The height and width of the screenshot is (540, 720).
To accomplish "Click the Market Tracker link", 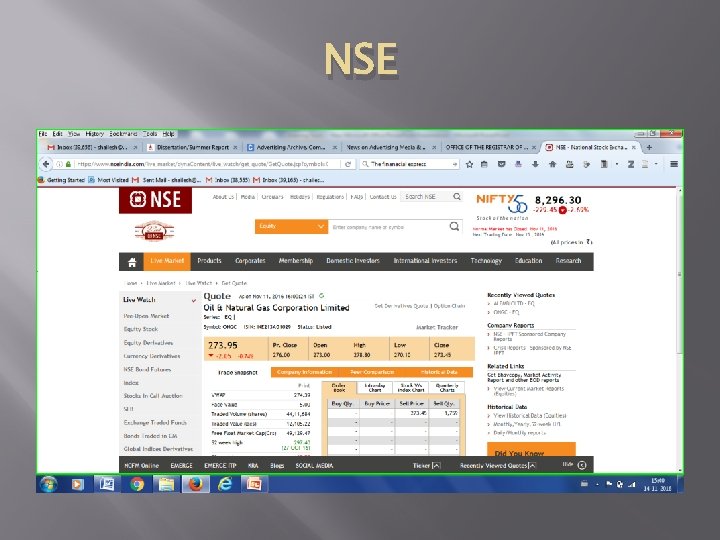I will 437,327.
